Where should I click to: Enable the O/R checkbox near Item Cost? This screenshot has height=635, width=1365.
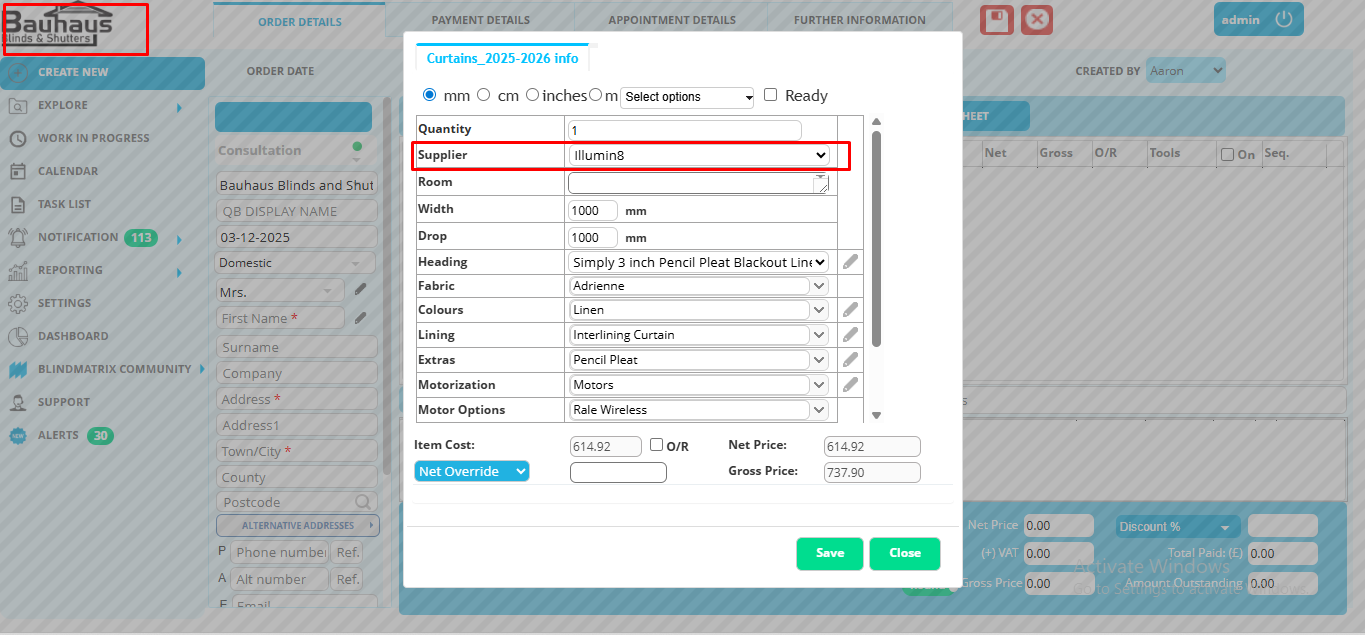point(657,445)
